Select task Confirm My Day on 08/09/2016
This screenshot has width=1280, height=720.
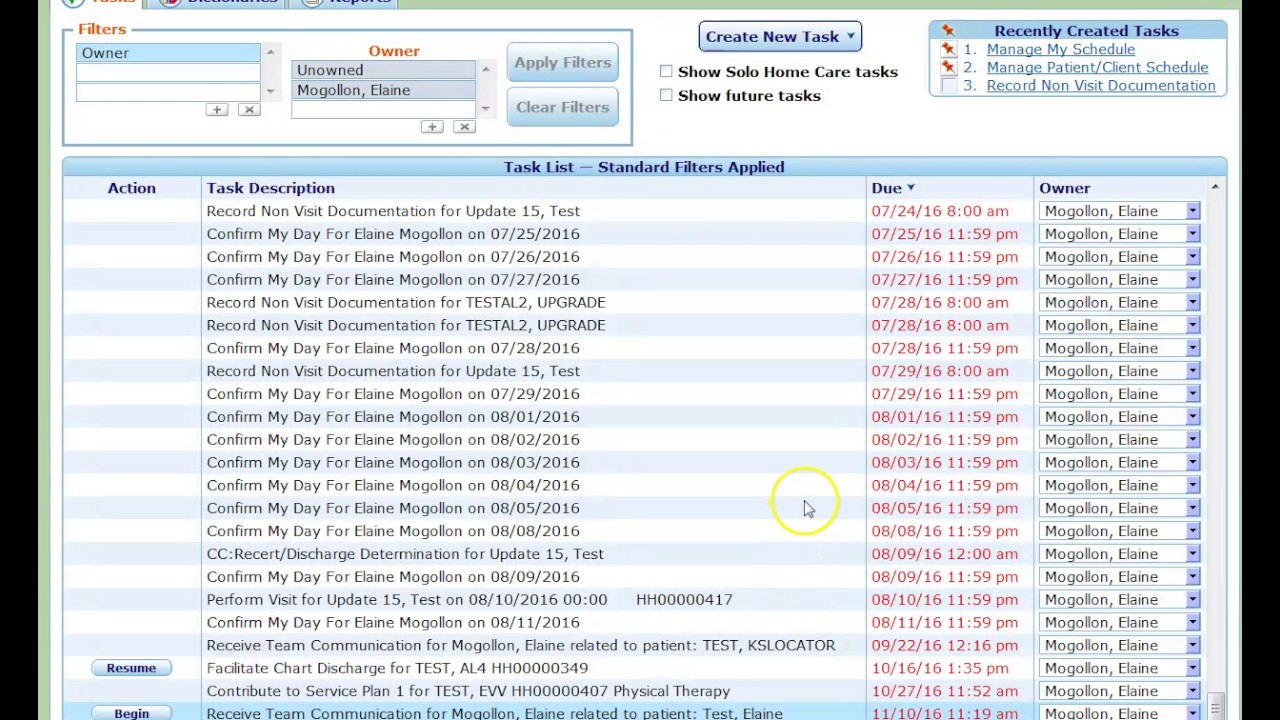pyautogui.click(x=393, y=577)
